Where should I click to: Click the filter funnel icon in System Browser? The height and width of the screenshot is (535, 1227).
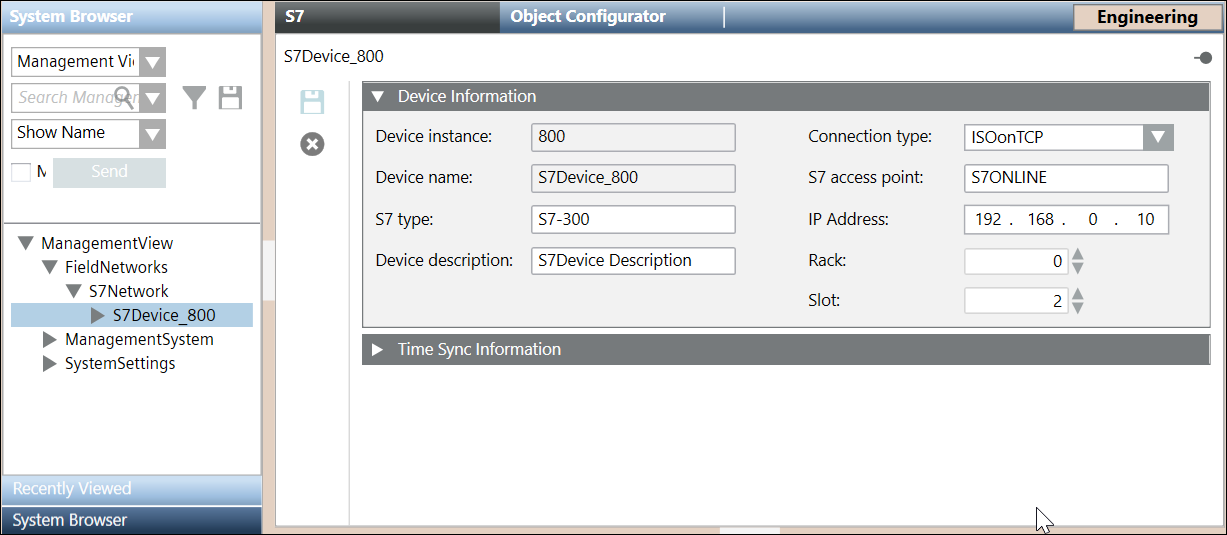click(194, 97)
